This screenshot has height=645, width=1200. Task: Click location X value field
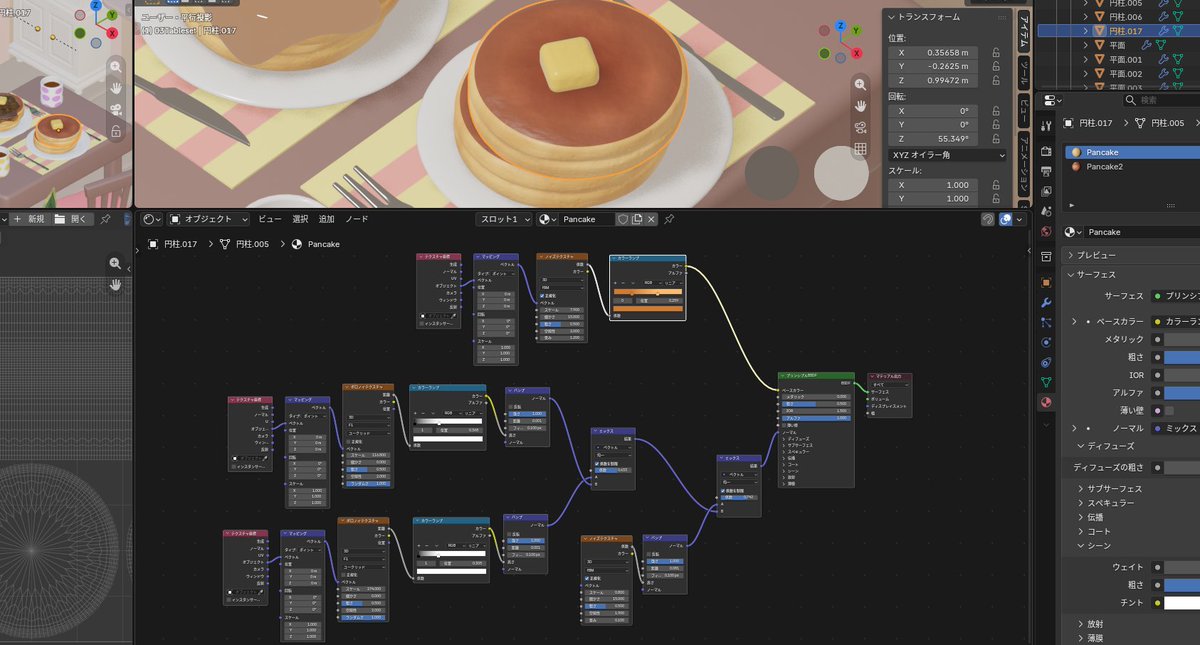coord(935,52)
